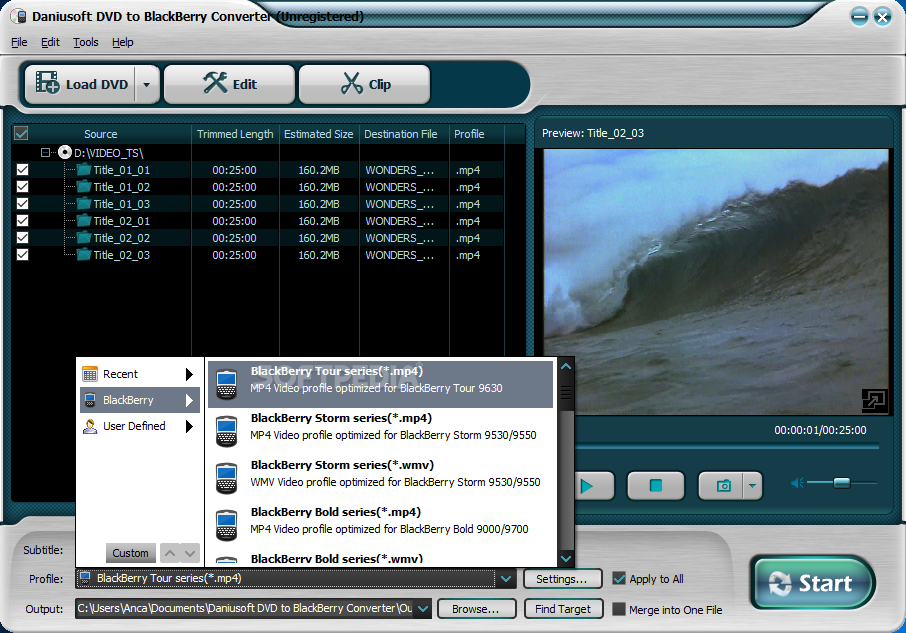This screenshot has height=633, width=906.
Task: Click the folder icon of Title_01_03
Action: pos(84,204)
